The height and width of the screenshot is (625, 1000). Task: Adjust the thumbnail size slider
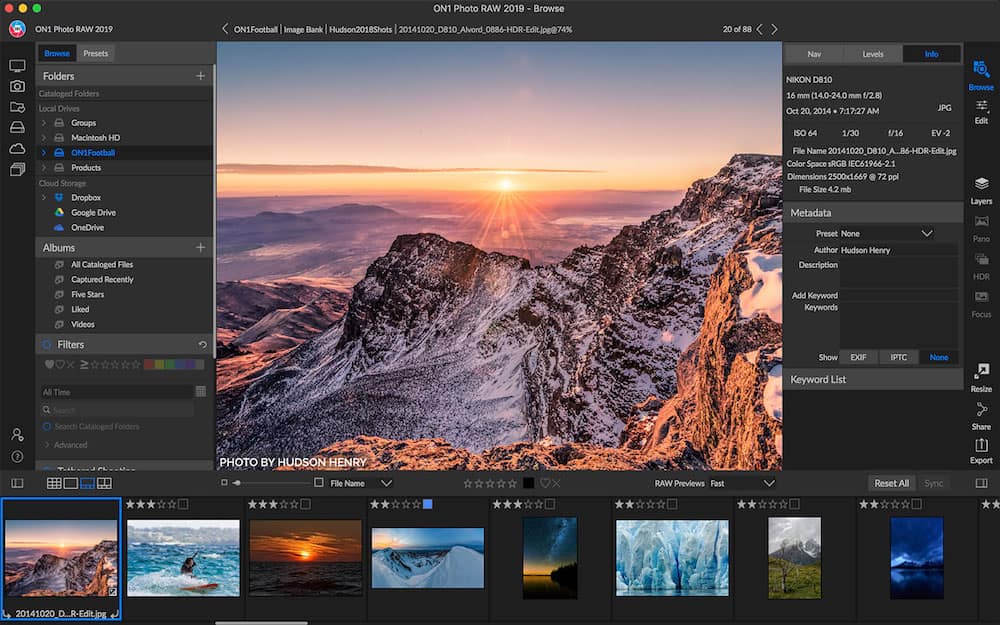238,483
